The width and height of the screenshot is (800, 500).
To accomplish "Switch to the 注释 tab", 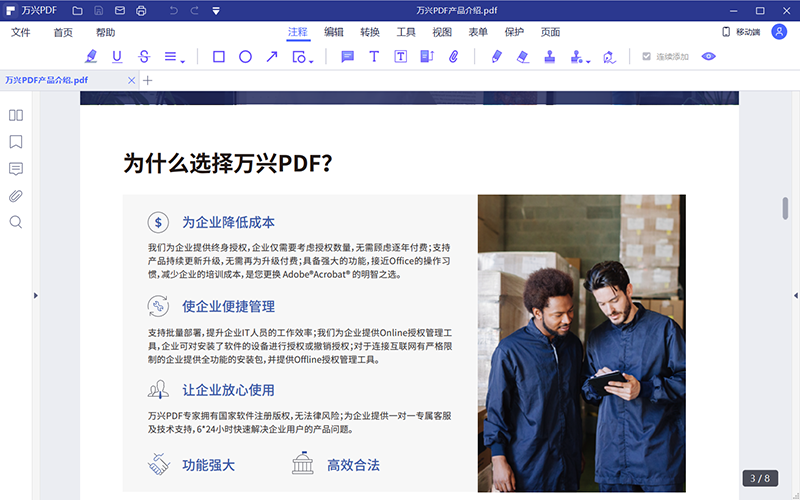I will [x=298, y=32].
